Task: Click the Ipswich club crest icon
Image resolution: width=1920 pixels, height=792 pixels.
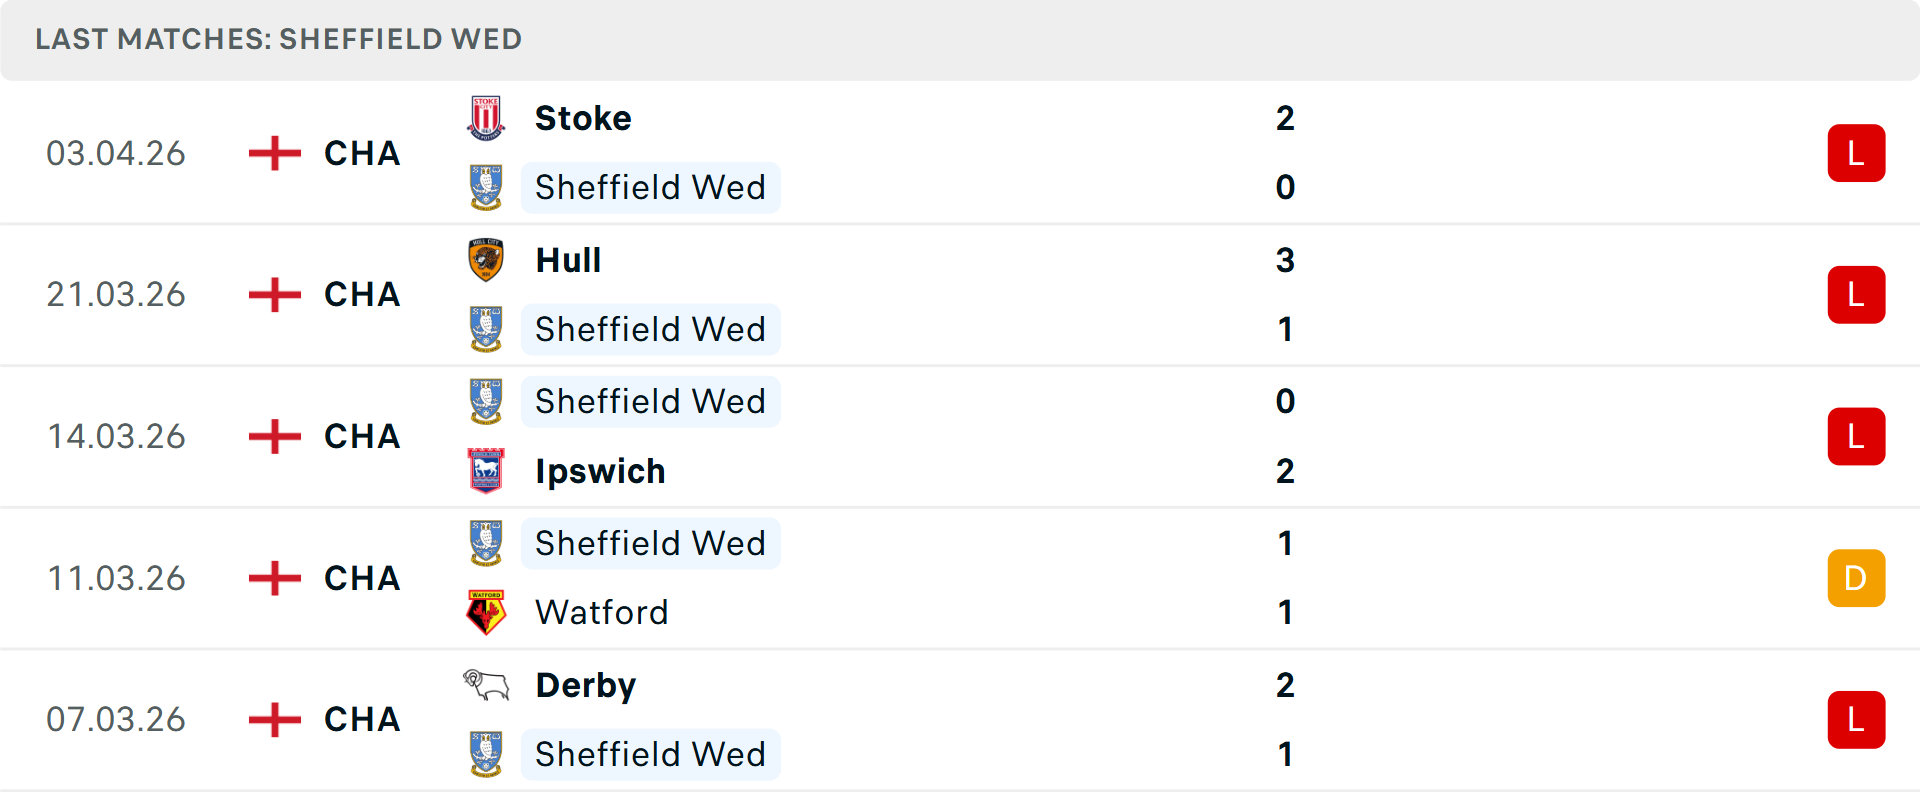Action: (x=487, y=470)
